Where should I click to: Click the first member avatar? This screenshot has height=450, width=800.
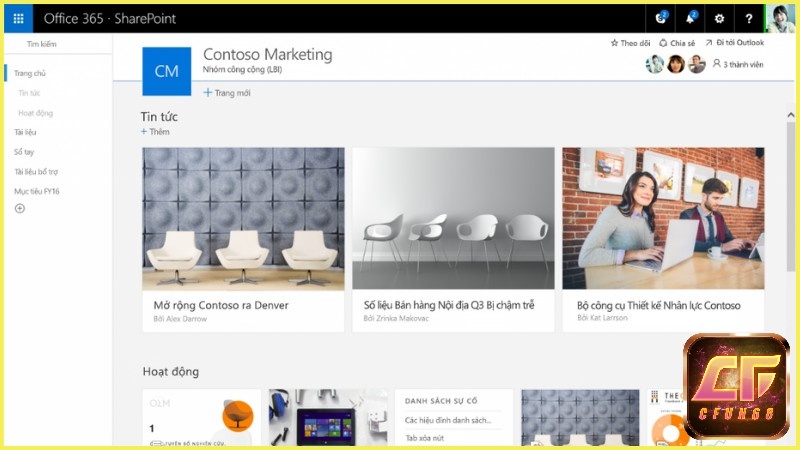[655, 64]
